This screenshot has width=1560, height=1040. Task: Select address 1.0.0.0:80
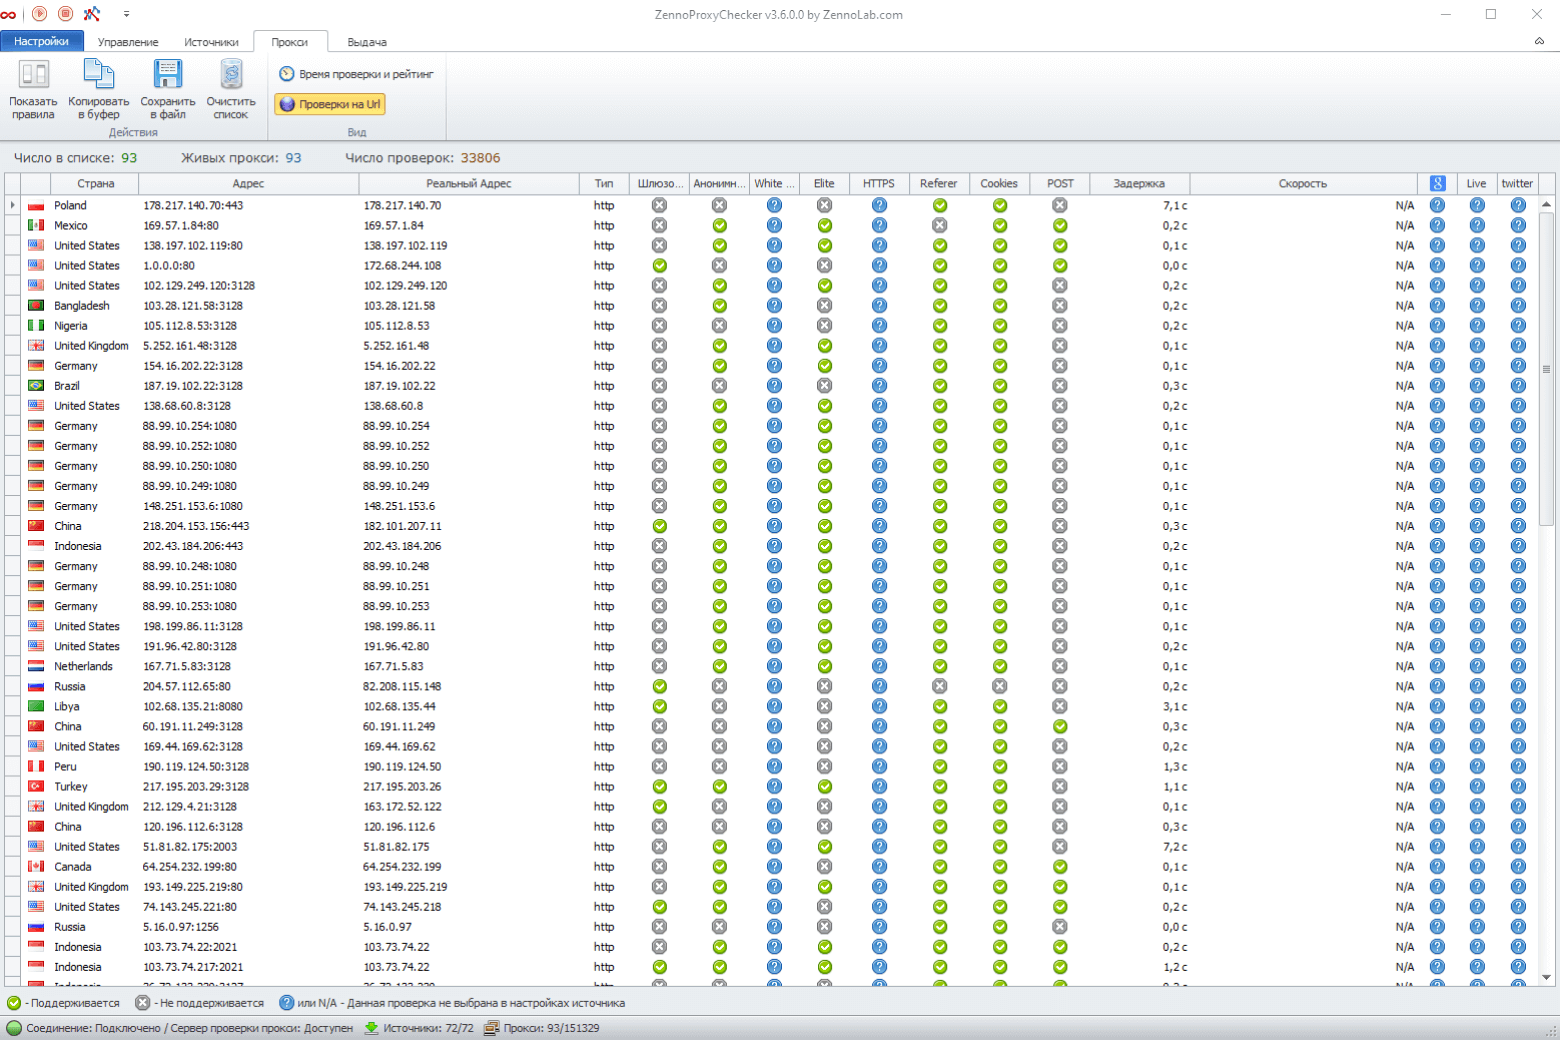[x=169, y=265]
